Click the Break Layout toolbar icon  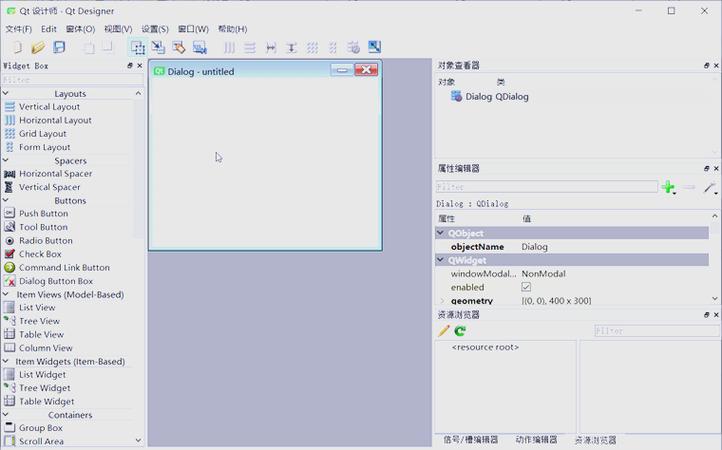(354, 47)
